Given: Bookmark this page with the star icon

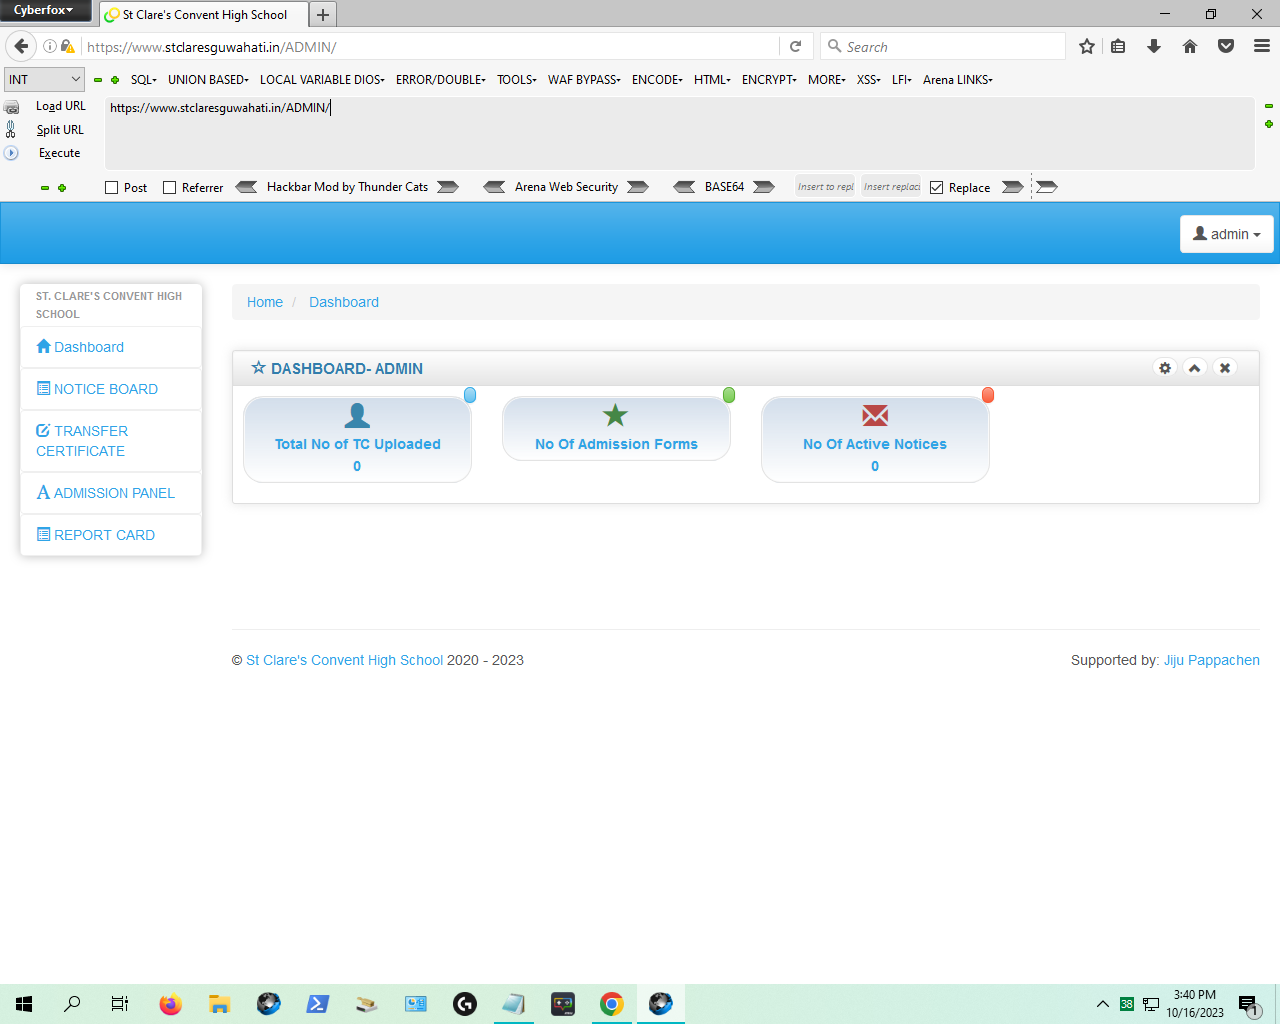Looking at the screenshot, I should (x=1087, y=46).
